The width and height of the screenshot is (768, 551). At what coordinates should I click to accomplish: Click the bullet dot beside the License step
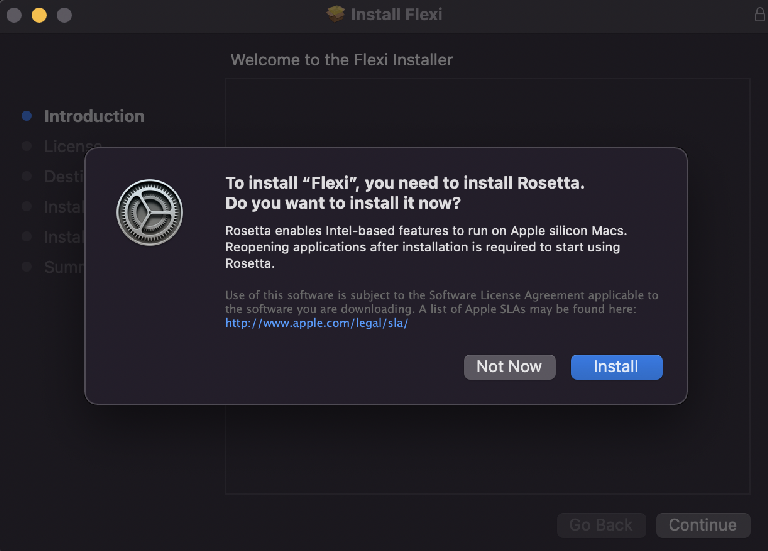point(27,146)
